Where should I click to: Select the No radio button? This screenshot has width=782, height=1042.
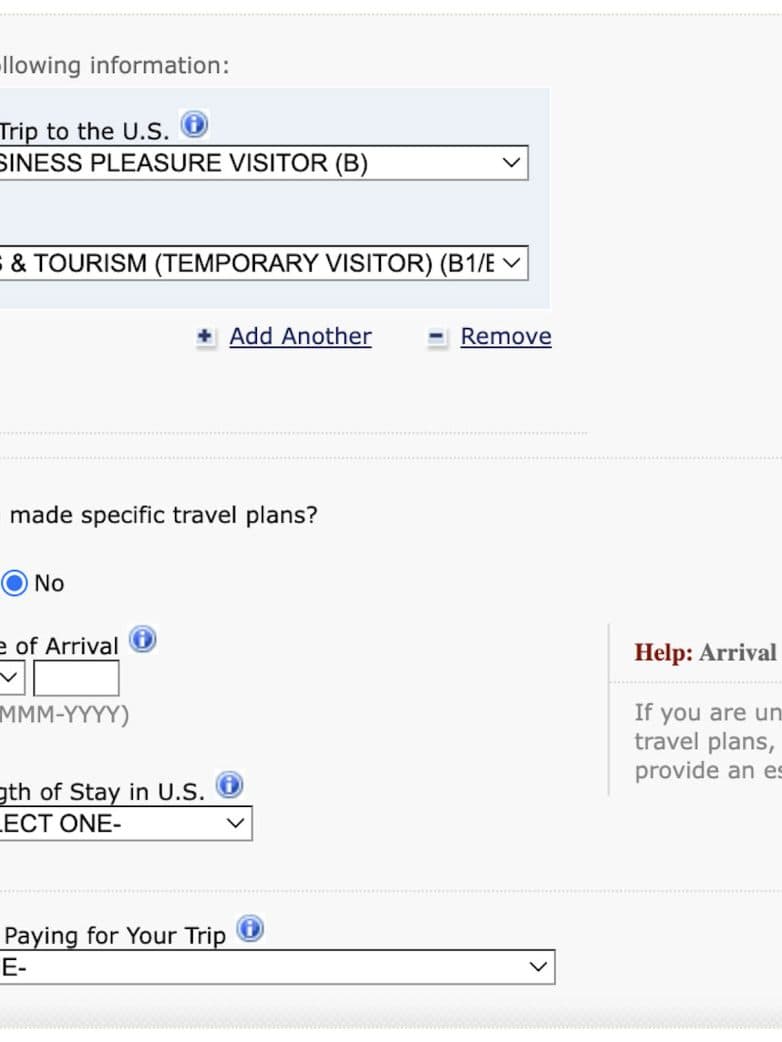14,583
